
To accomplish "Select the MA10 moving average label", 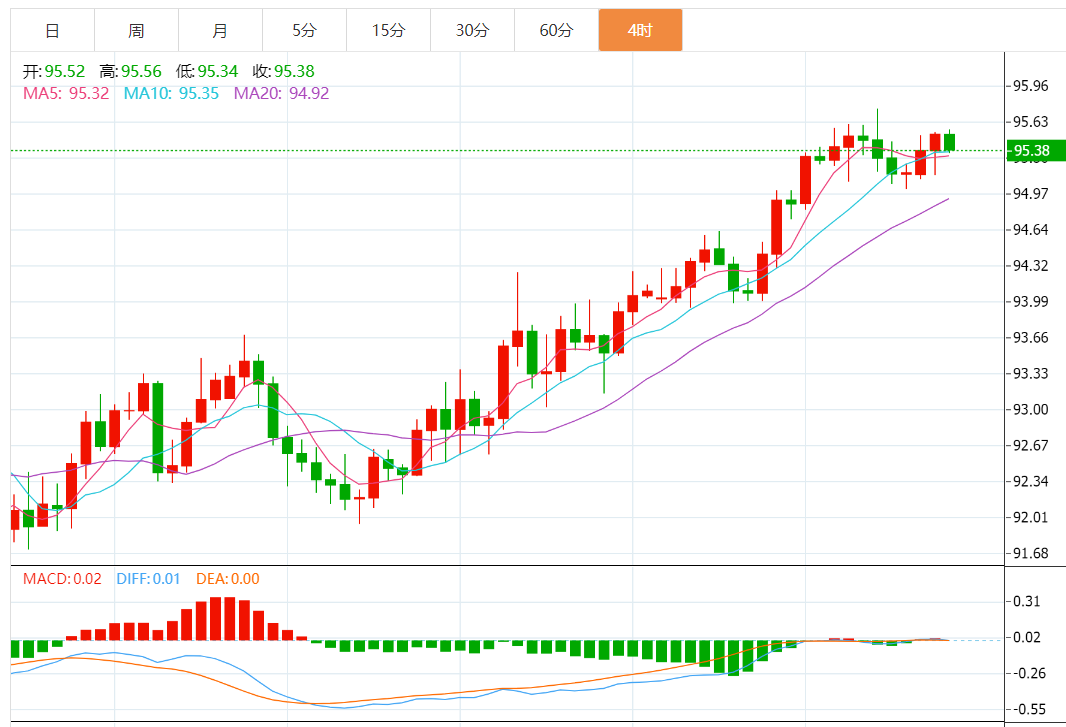I will click(171, 93).
